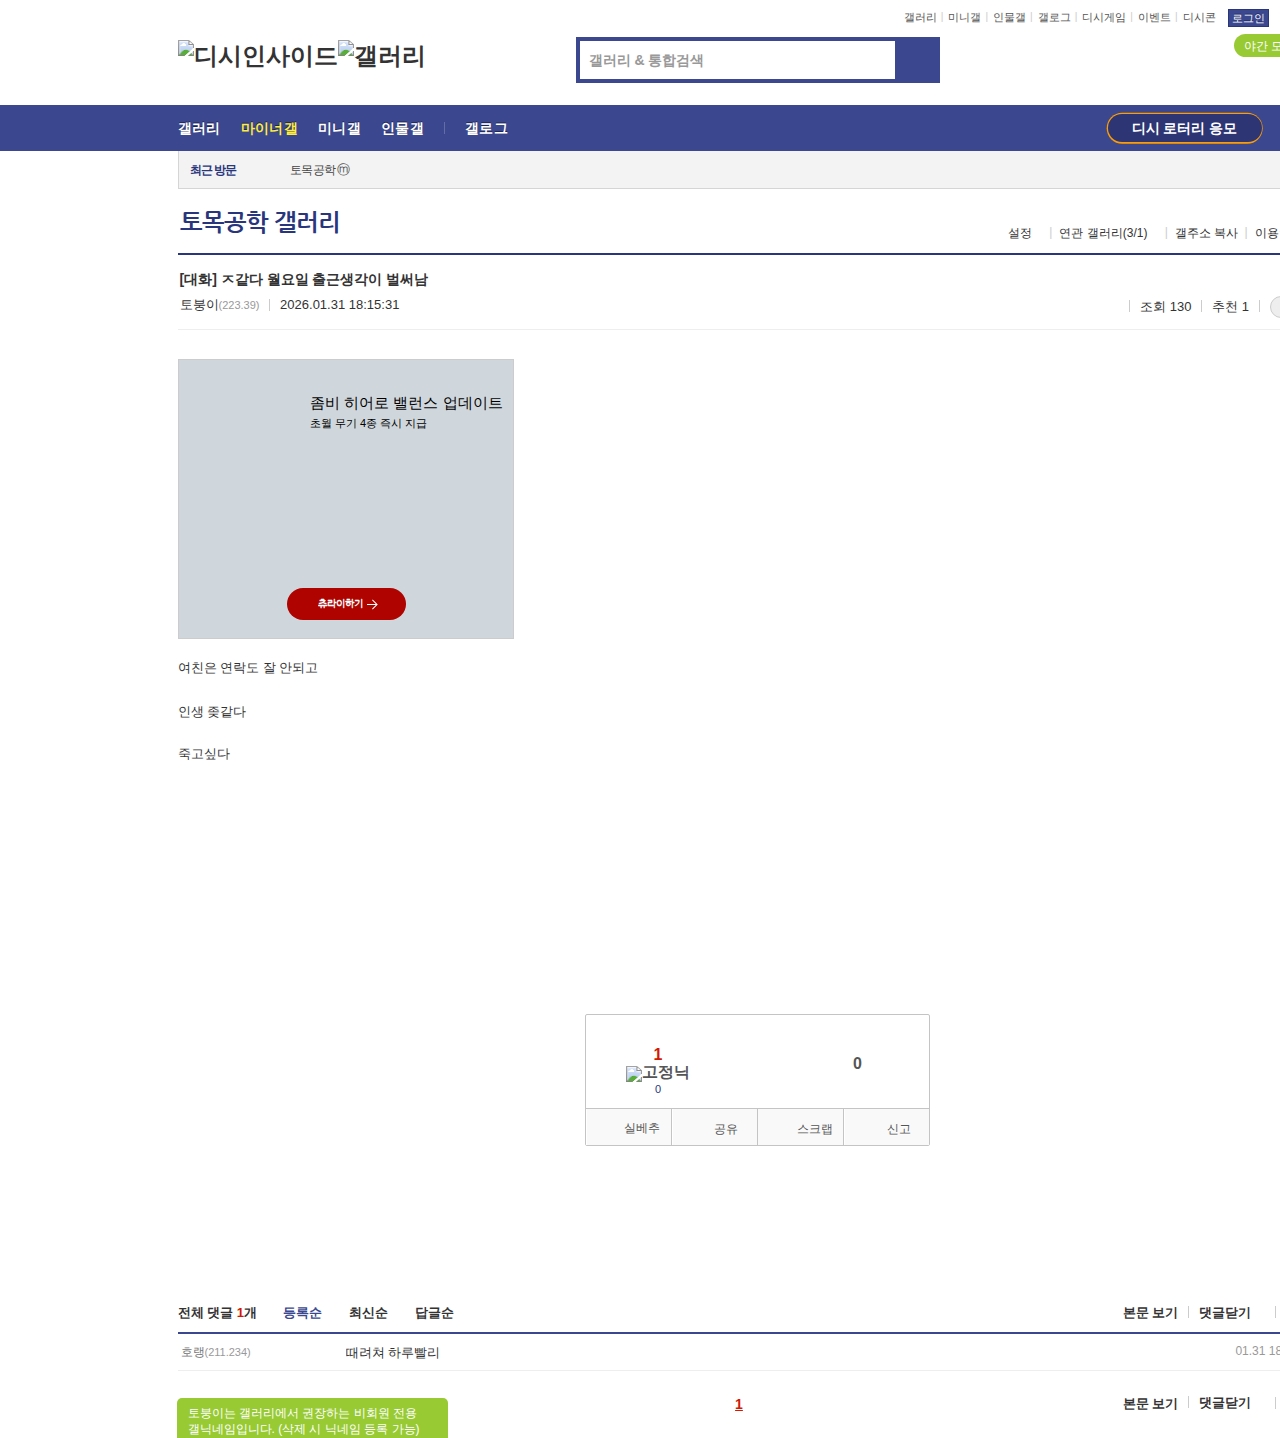
Task: Open 설정 gallery settings menu
Action: 1019,233
